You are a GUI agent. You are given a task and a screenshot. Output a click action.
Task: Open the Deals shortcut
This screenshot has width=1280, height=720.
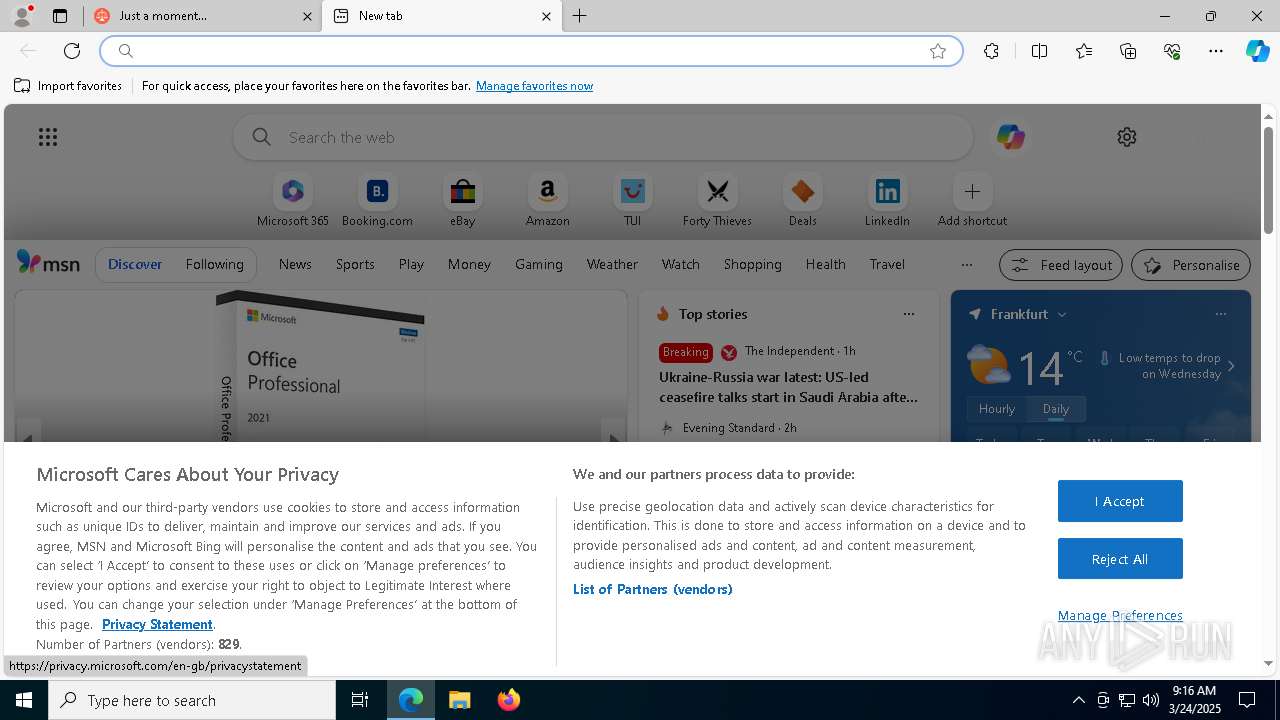click(x=802, y=201)
